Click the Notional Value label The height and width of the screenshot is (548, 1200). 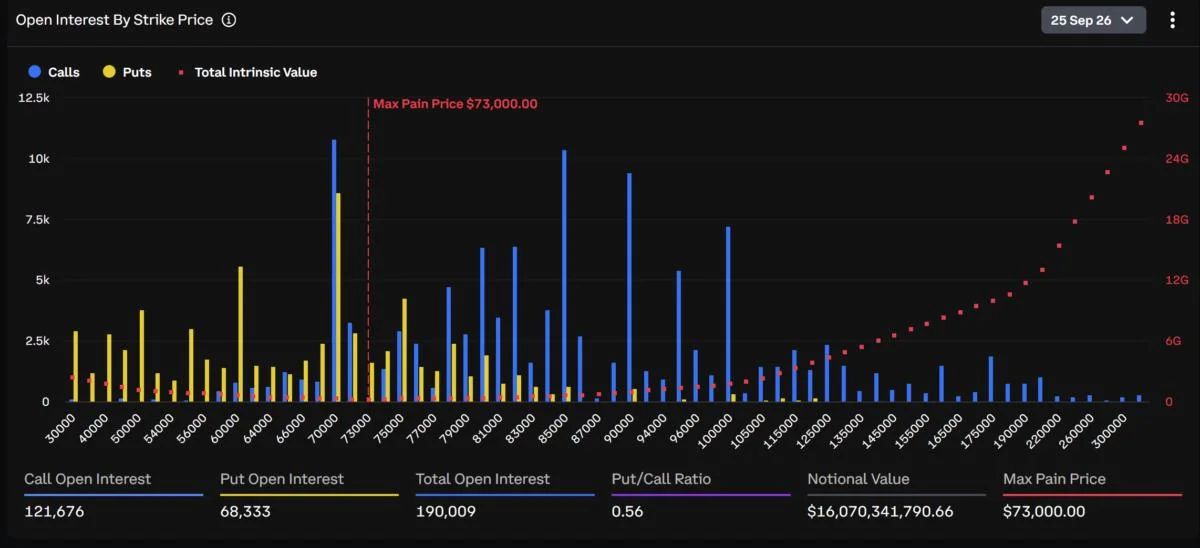coord(859,479)
